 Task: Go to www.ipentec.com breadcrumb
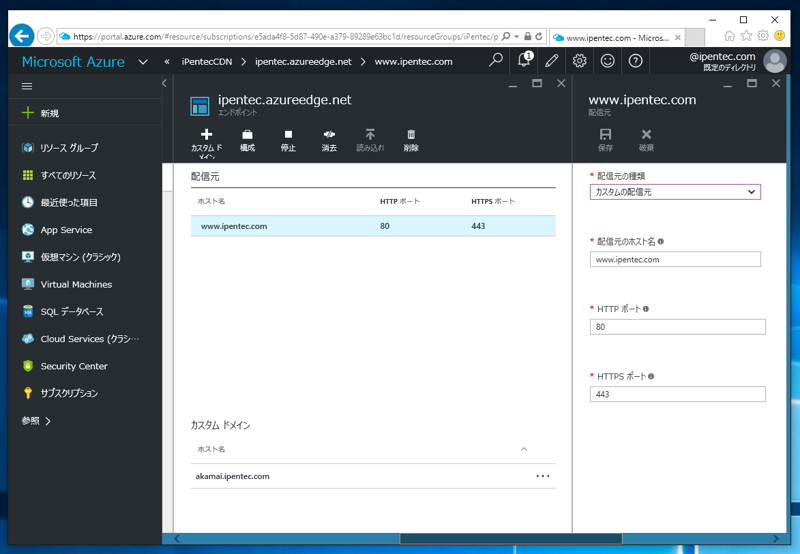click(x=413, y=62)
